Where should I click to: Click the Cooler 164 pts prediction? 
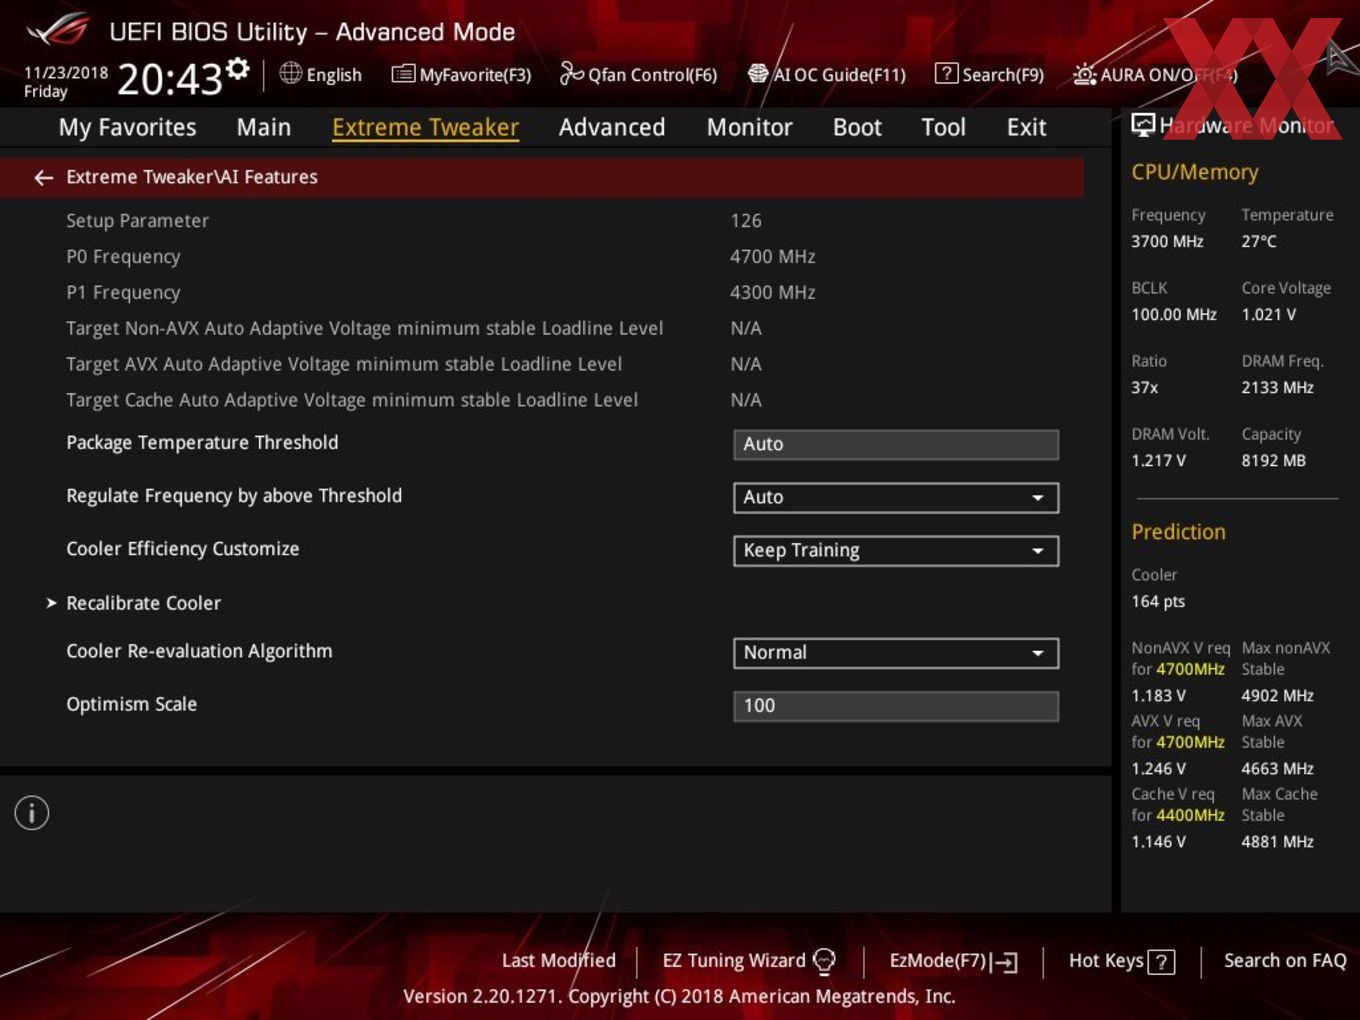click(1158, 601)
